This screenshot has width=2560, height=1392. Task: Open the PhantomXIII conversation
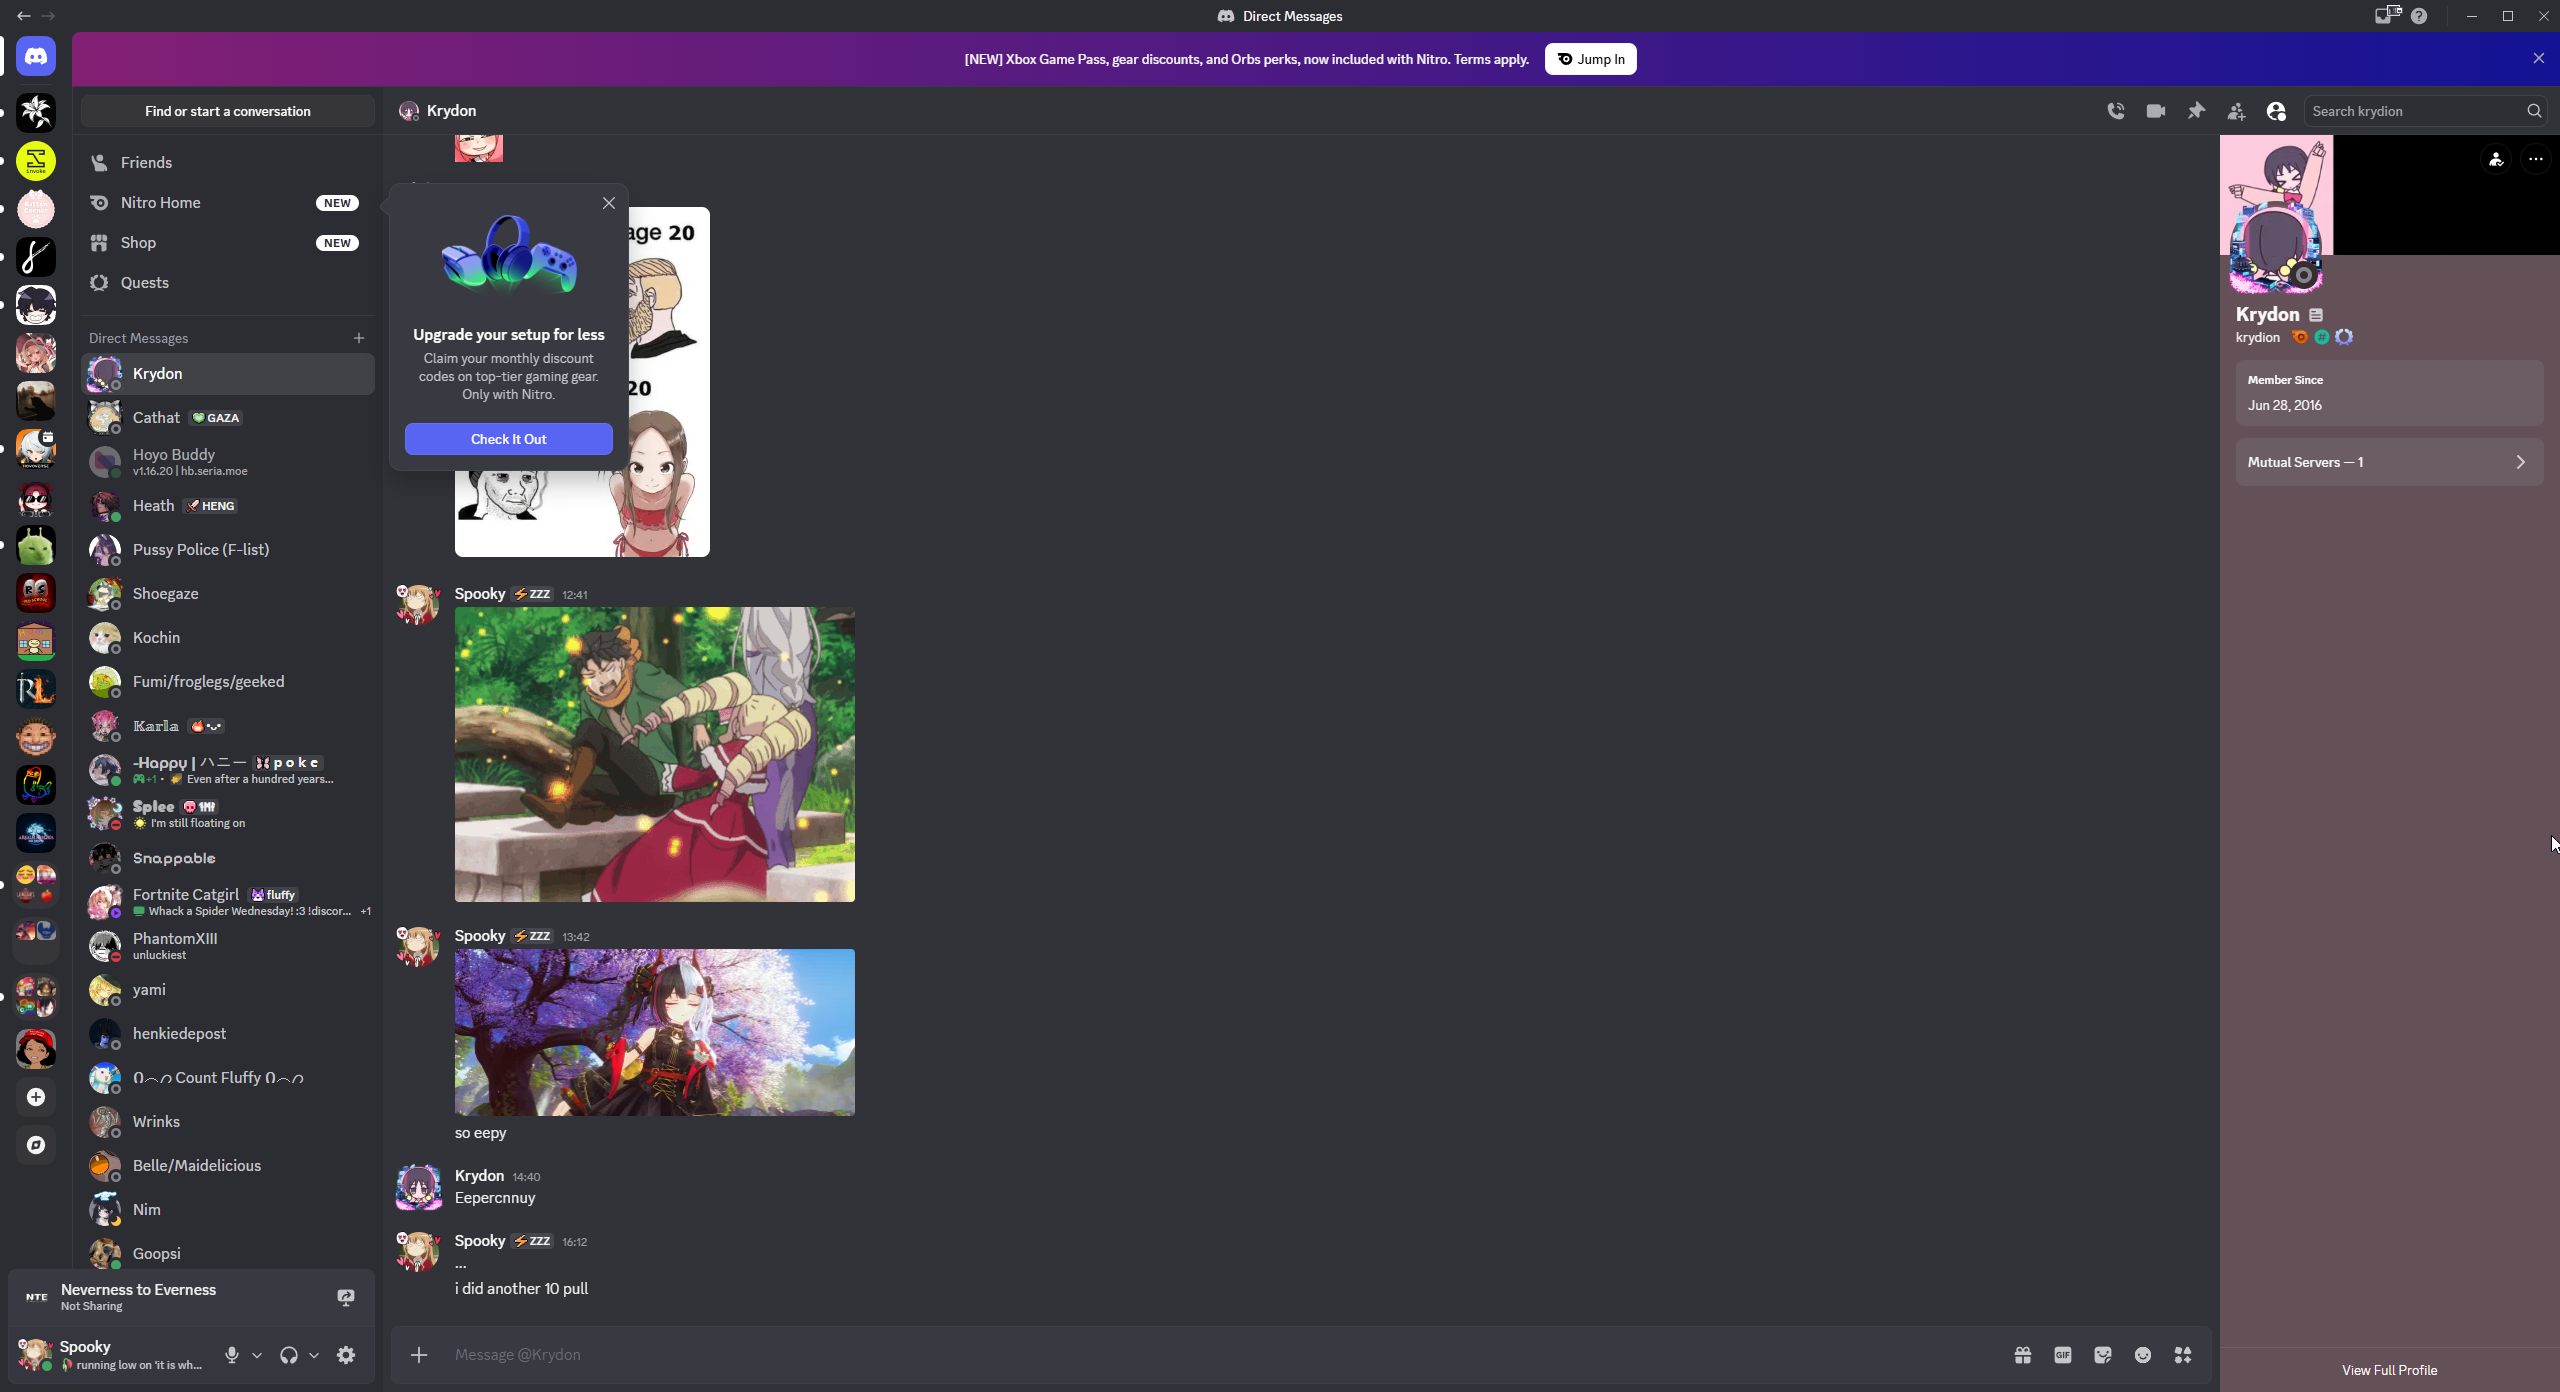point(228,945)
